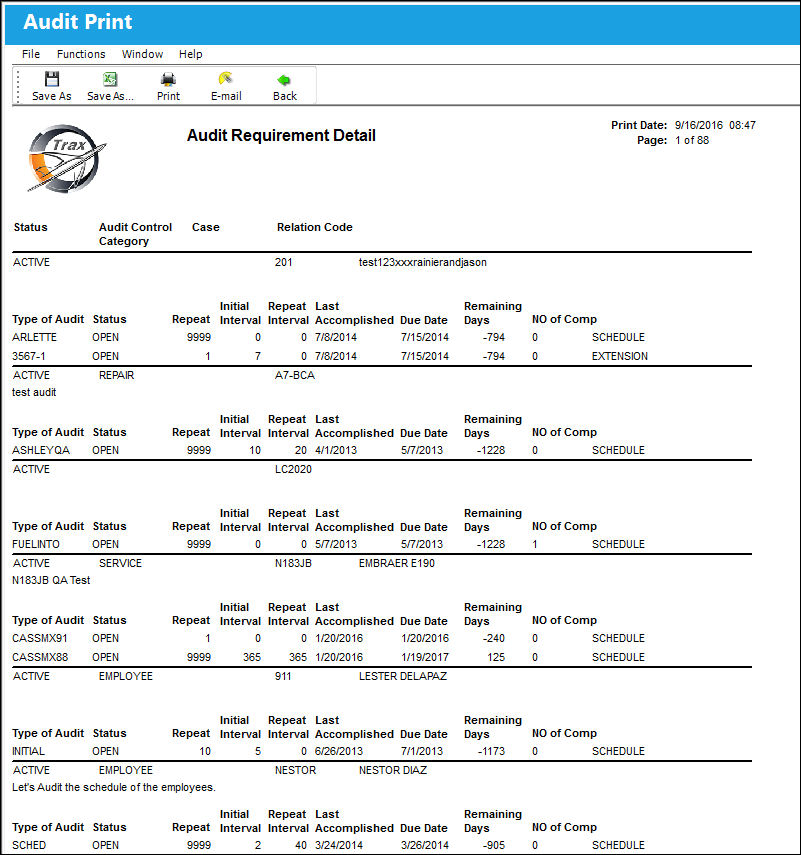Click relation code LC2020
Viewport: 801px width, 855px height.
click(x=293, y=469)
